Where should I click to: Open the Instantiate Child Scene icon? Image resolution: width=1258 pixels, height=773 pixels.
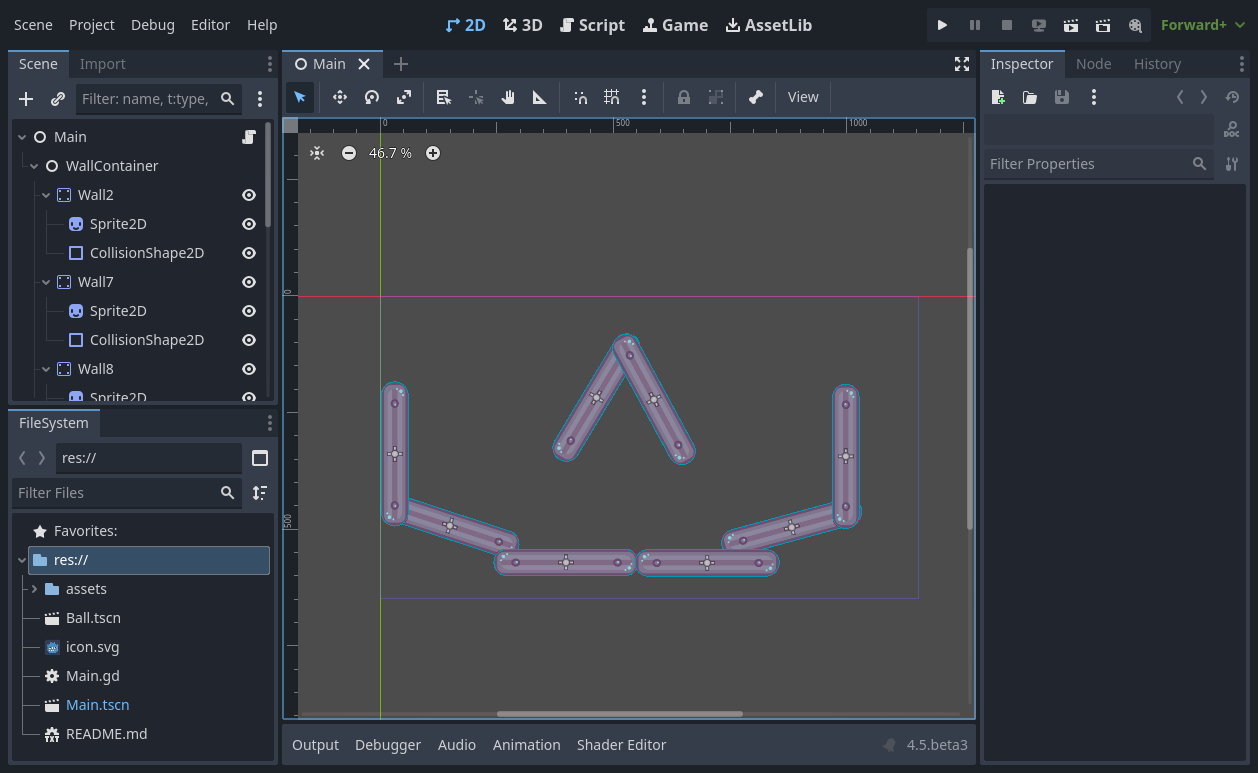coord(57,99)
